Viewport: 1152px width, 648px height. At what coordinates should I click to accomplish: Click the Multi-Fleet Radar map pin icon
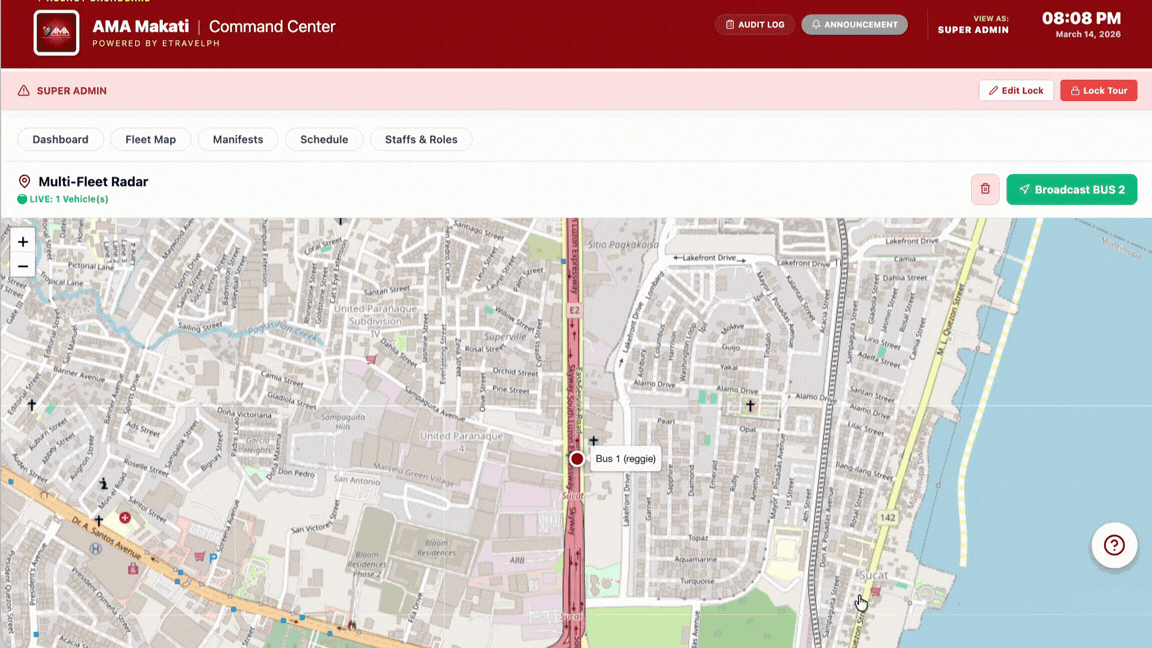(24, 182)
